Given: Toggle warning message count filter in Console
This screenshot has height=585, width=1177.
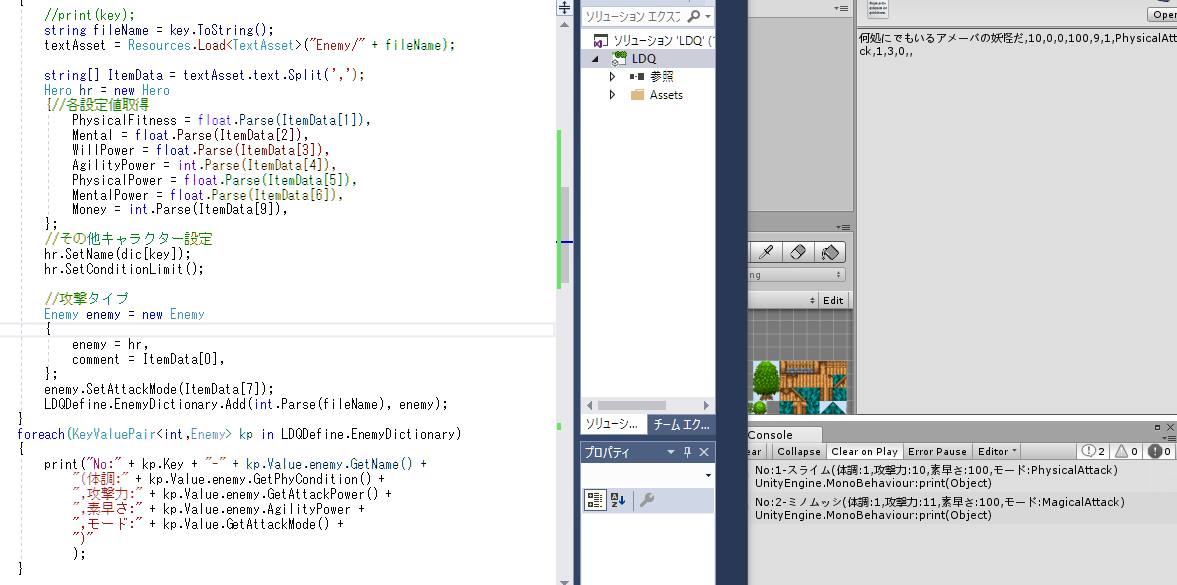Looking at the screenshot, I should coord(1126,451).
